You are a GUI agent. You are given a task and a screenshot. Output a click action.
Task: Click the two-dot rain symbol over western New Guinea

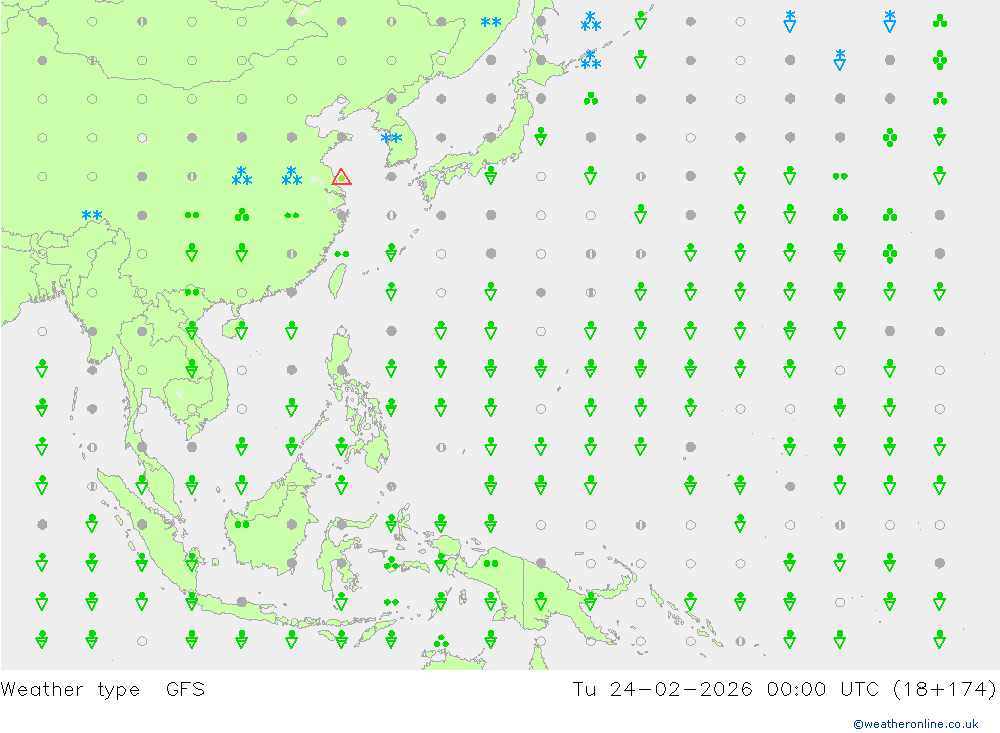click(490, 563)
